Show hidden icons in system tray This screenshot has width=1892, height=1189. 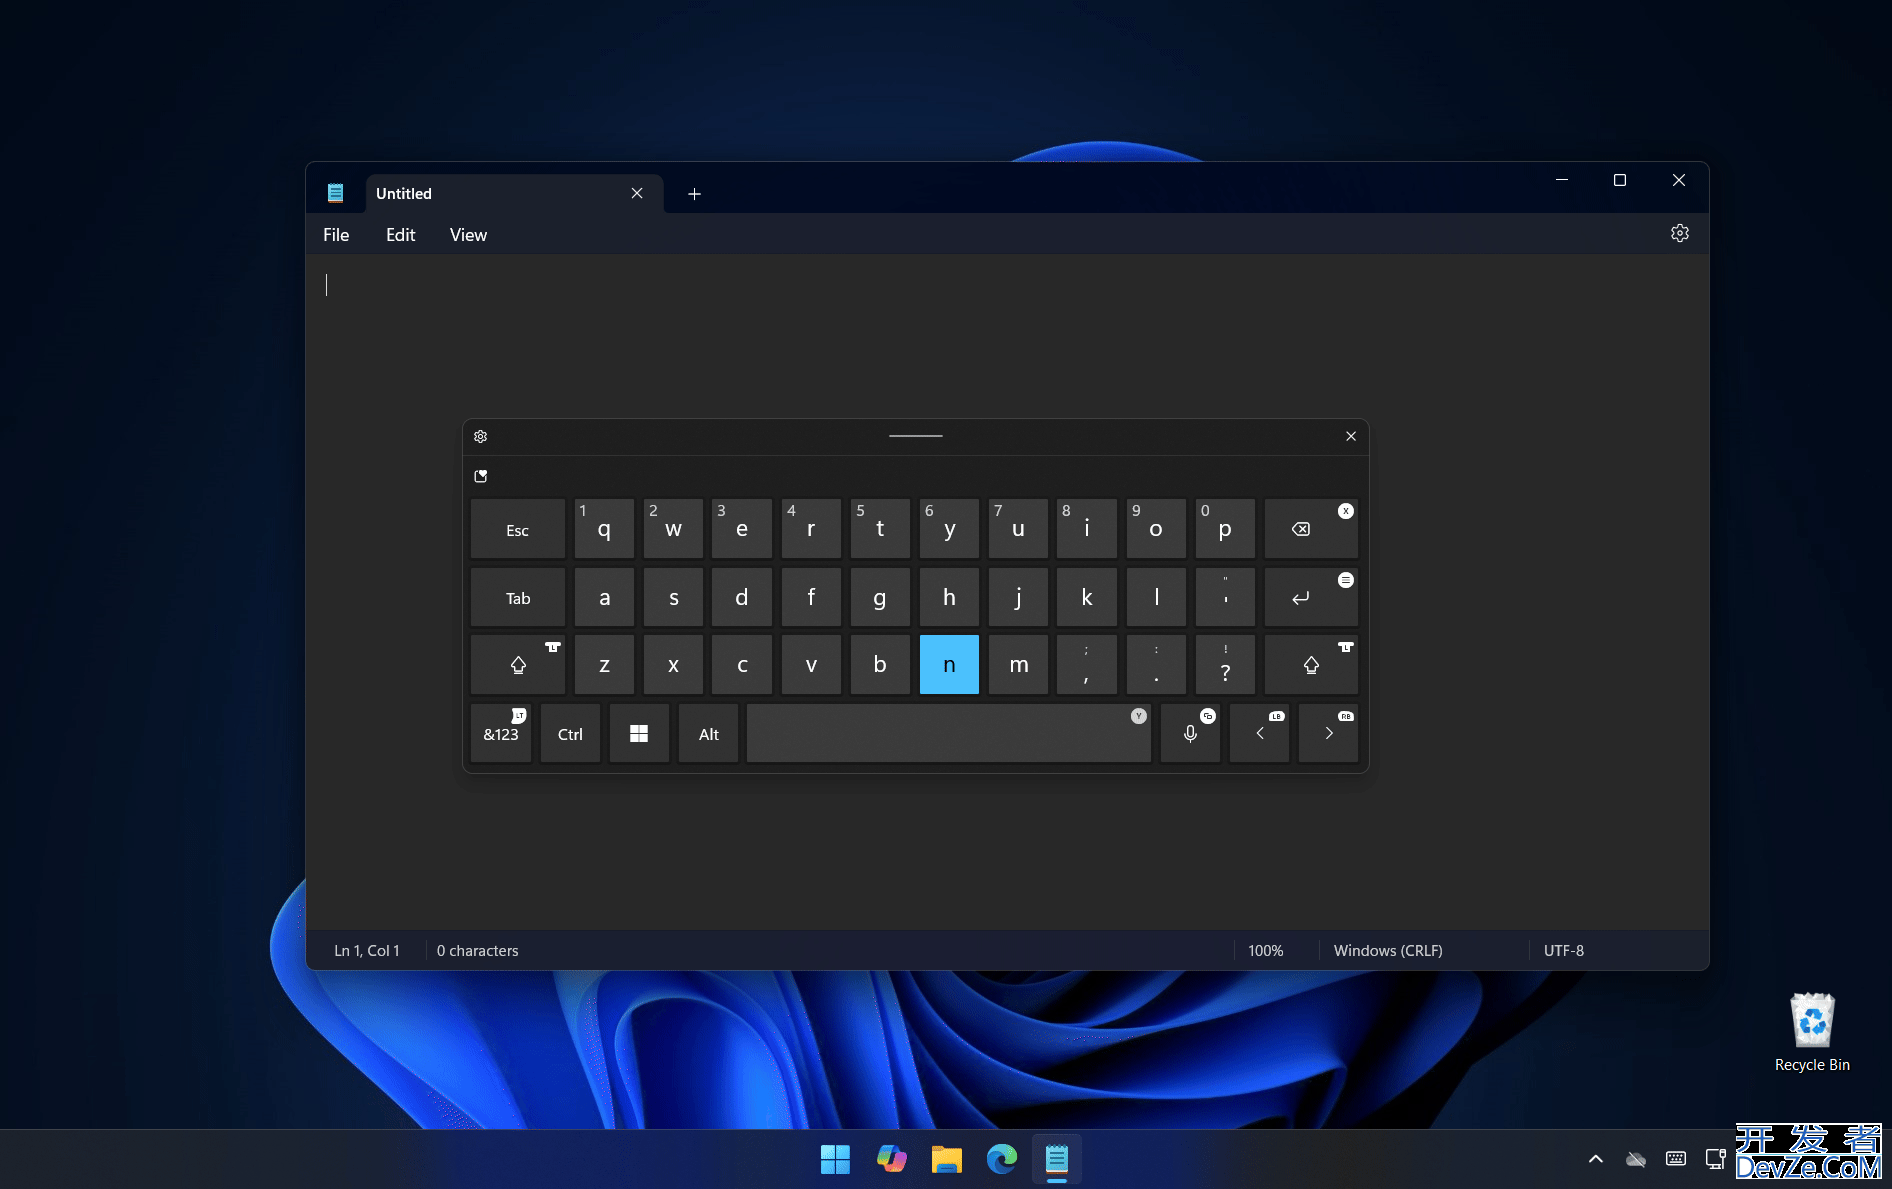(1595, 1159)
